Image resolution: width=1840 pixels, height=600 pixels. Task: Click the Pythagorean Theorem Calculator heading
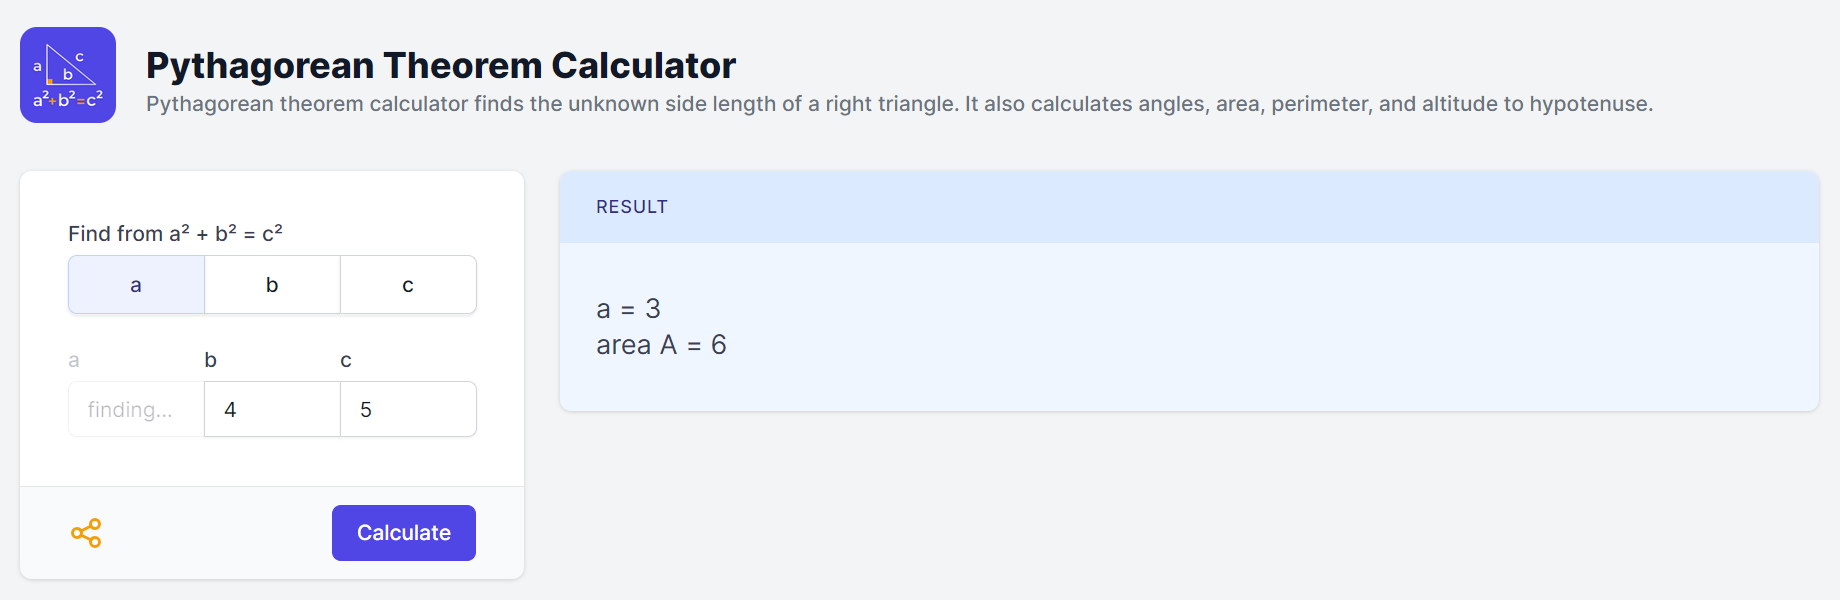[x=440, y=65]
